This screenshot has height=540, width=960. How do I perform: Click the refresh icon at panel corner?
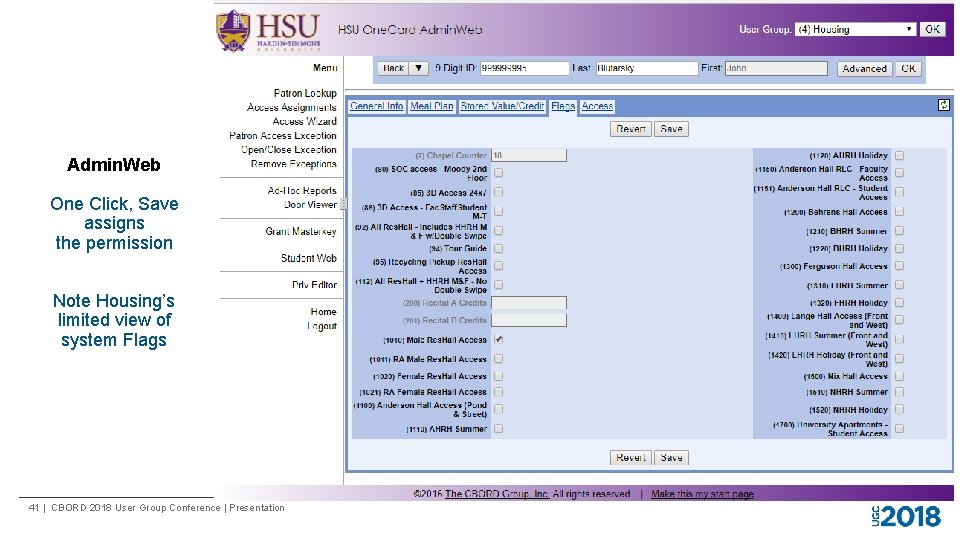[x=943, y=105]
